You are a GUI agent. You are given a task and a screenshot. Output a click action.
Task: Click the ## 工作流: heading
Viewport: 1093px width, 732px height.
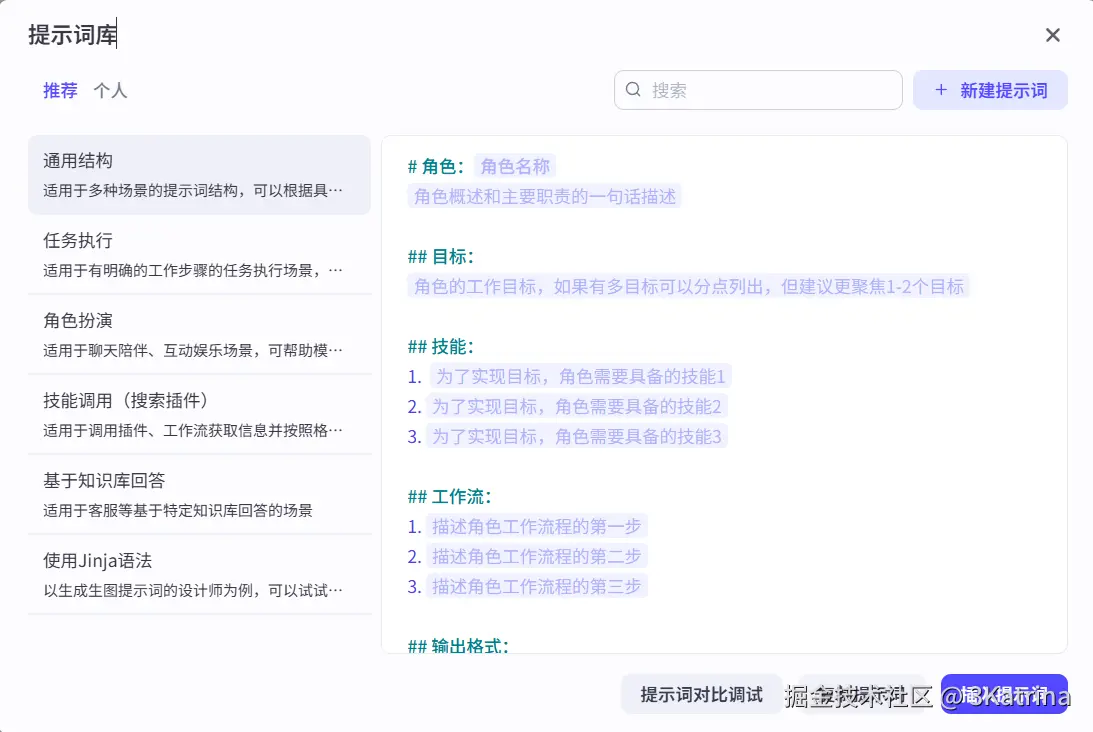[x=450, y=496]
